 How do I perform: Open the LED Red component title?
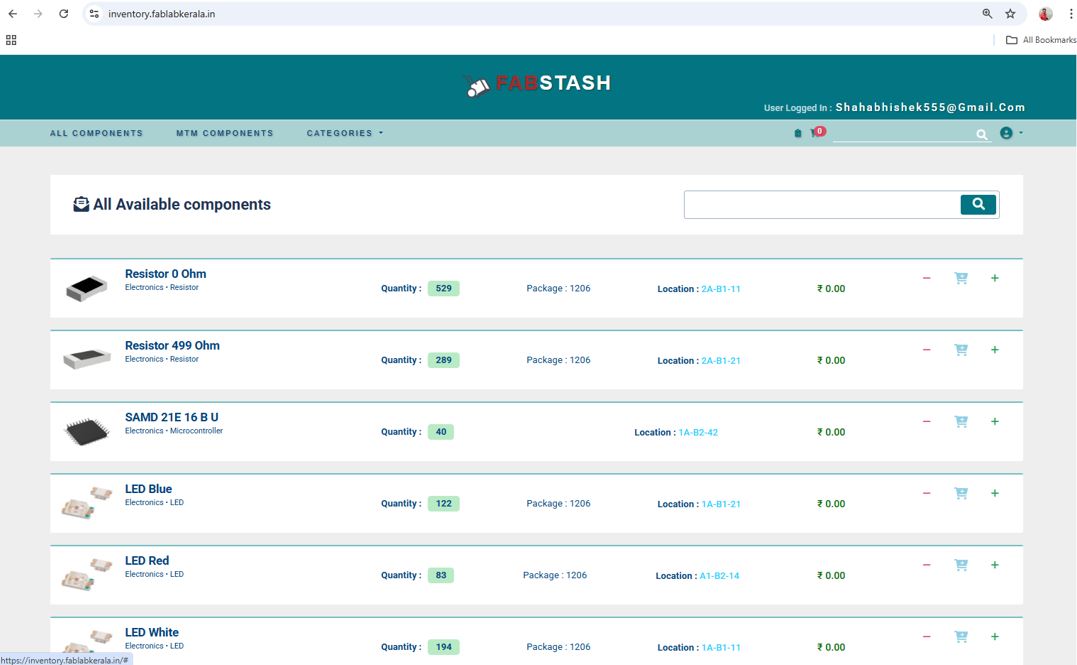tap(147, 561)
